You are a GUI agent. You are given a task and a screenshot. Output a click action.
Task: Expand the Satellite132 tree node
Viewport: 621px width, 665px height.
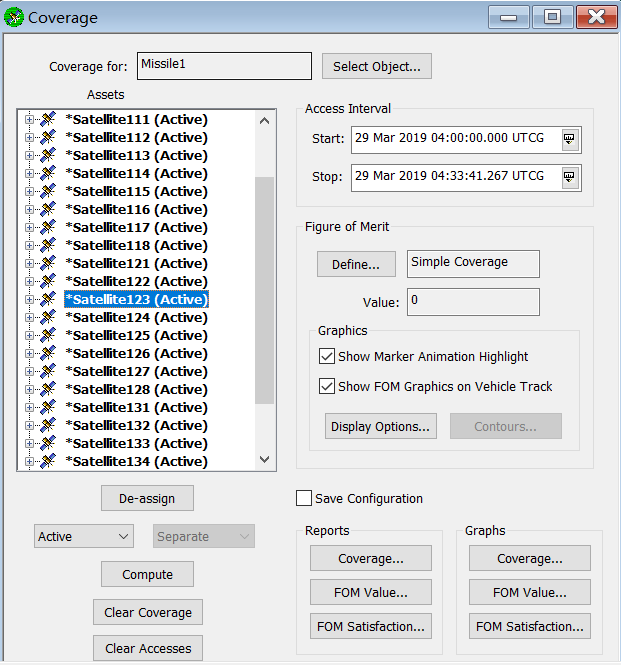click(x=29, y=425)
